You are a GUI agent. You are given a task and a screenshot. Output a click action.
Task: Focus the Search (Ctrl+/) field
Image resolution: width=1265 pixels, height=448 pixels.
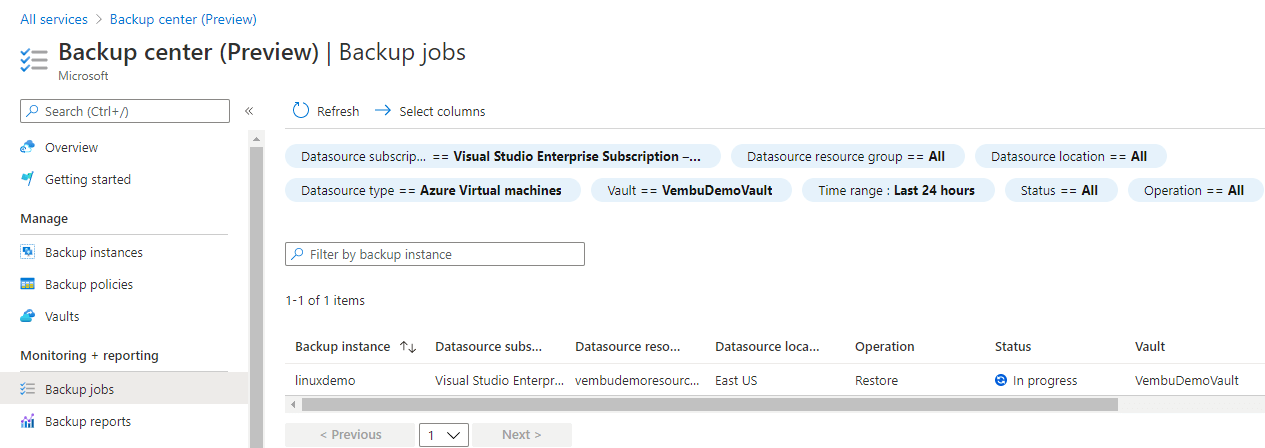point(125,111)
